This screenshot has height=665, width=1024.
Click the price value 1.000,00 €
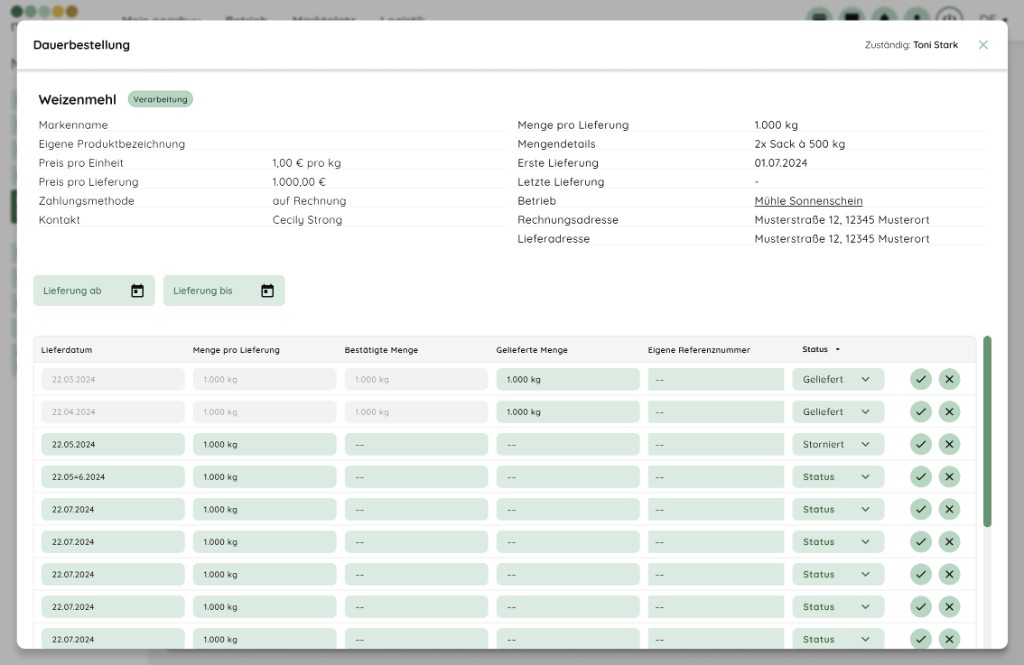tap(298, 182)
